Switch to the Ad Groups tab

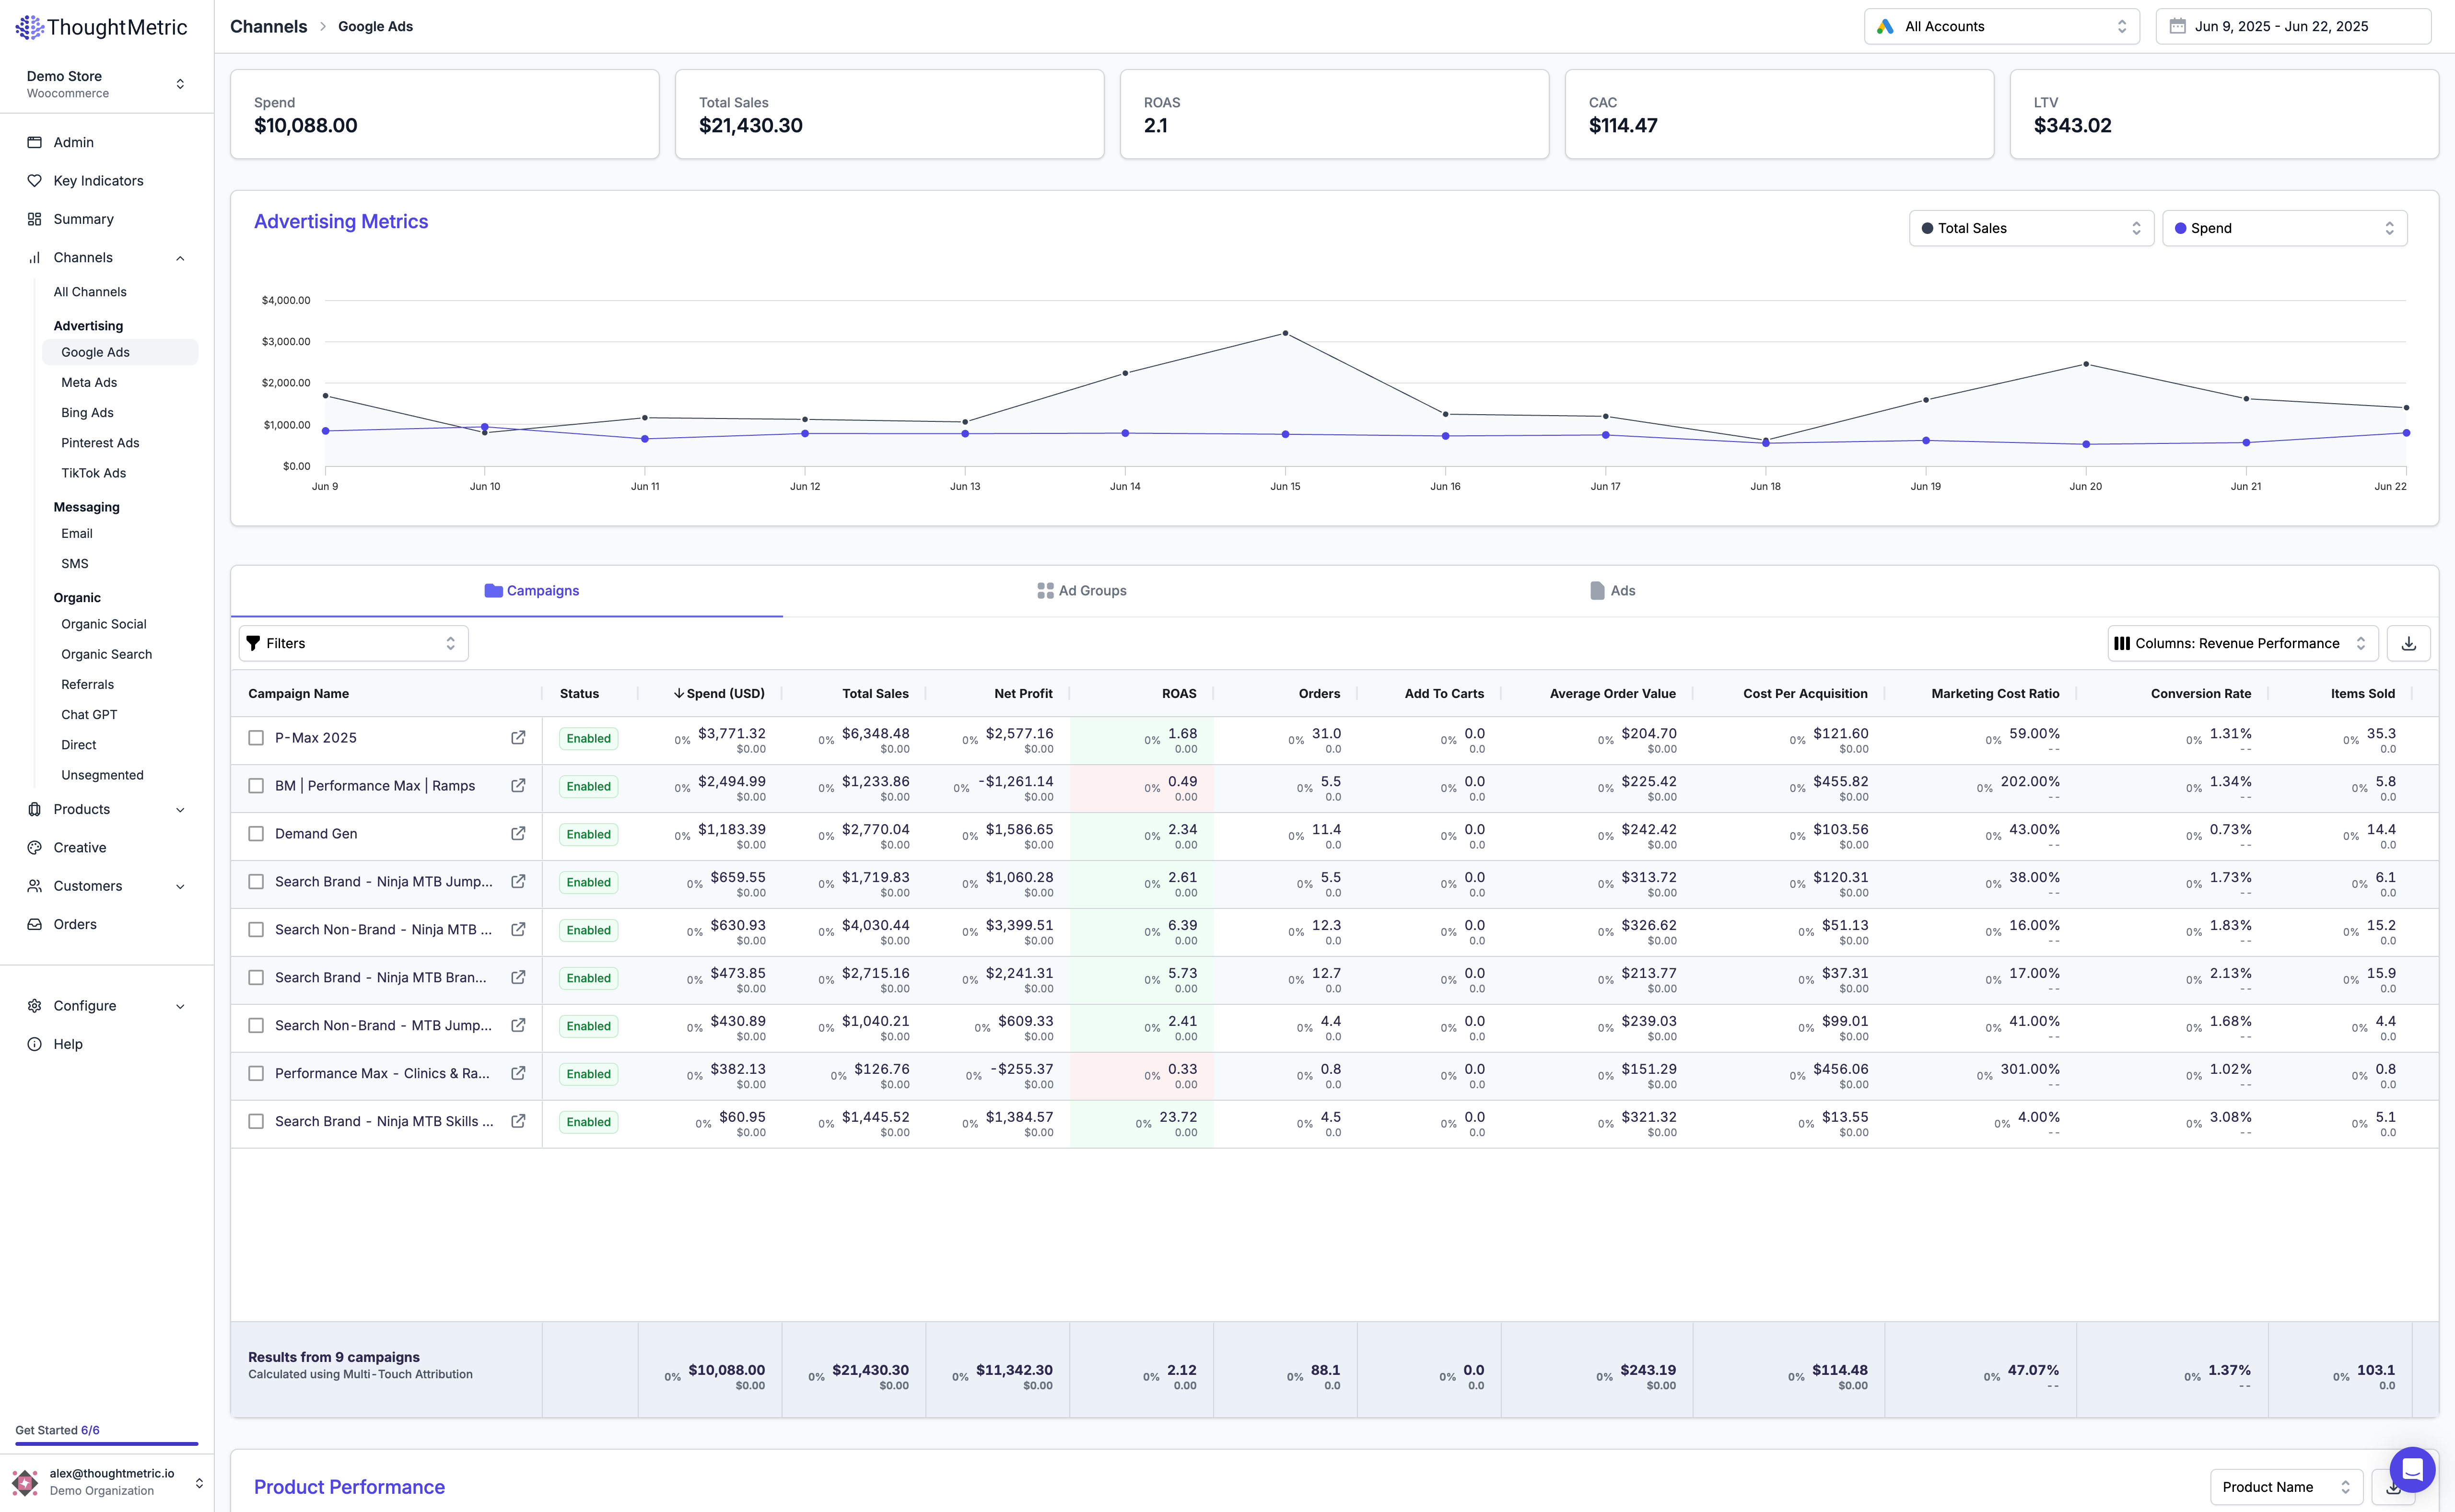click(1082, 591)
